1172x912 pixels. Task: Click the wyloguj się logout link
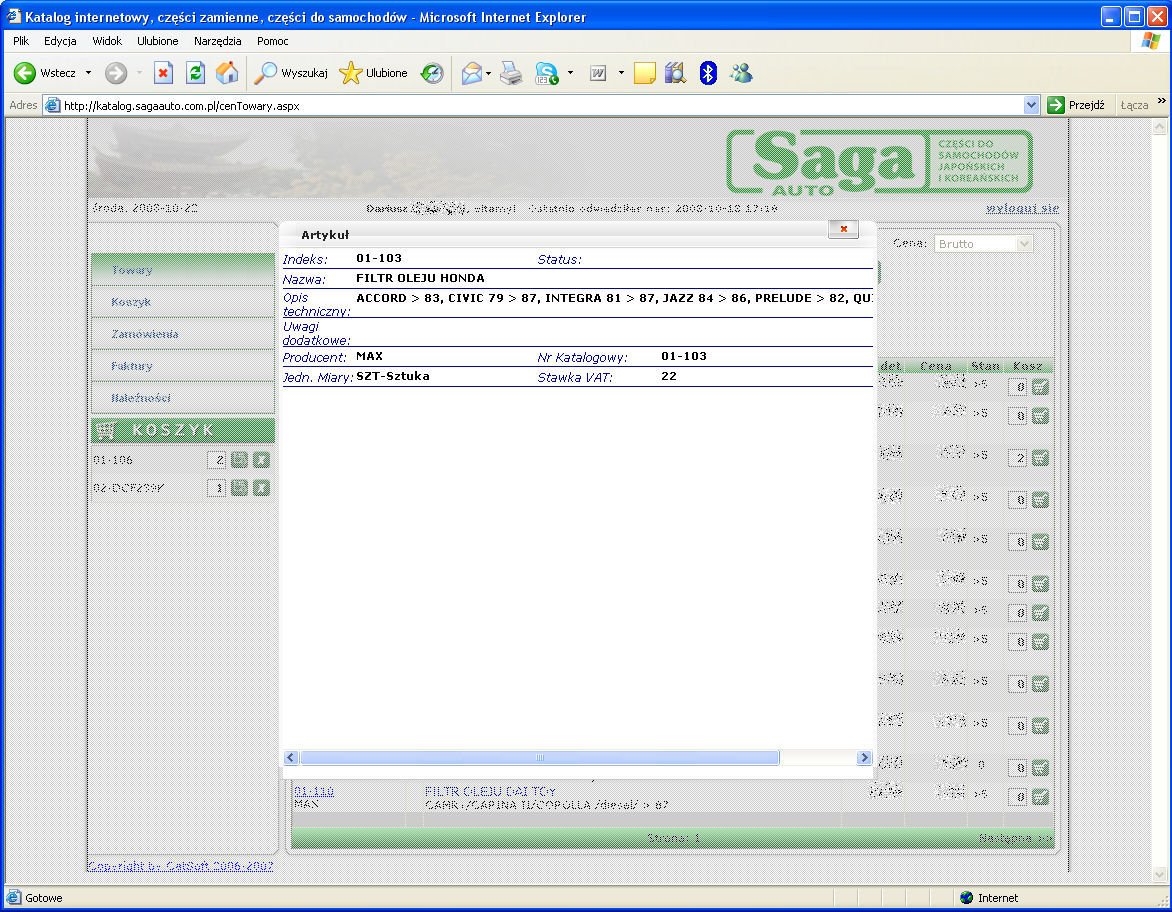coord(1023,209)
